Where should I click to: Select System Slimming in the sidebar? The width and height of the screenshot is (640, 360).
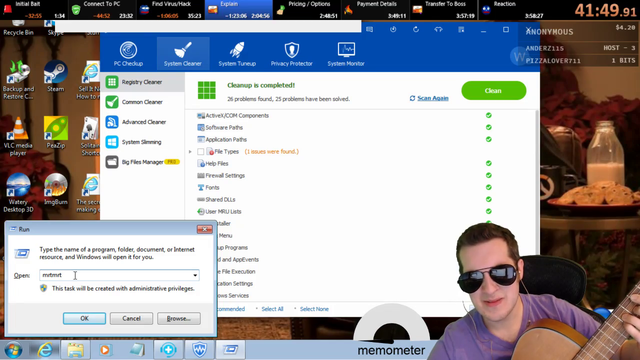click(x=142, y=142)
